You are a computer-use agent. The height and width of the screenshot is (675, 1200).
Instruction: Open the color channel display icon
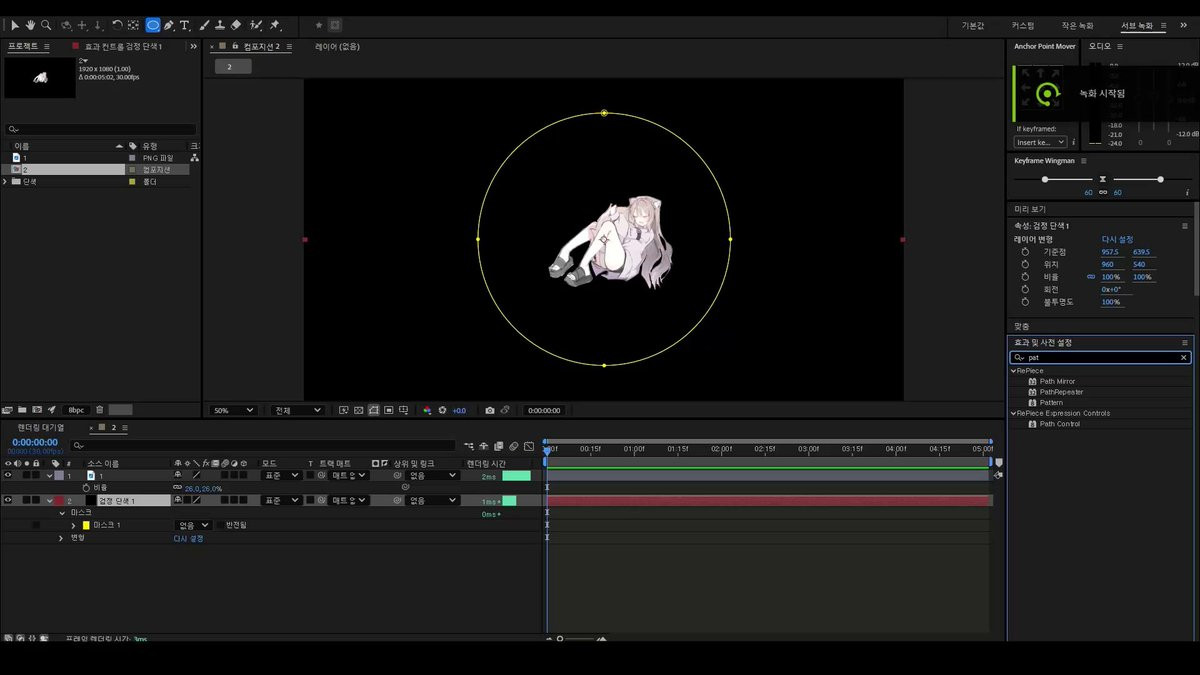427,410
